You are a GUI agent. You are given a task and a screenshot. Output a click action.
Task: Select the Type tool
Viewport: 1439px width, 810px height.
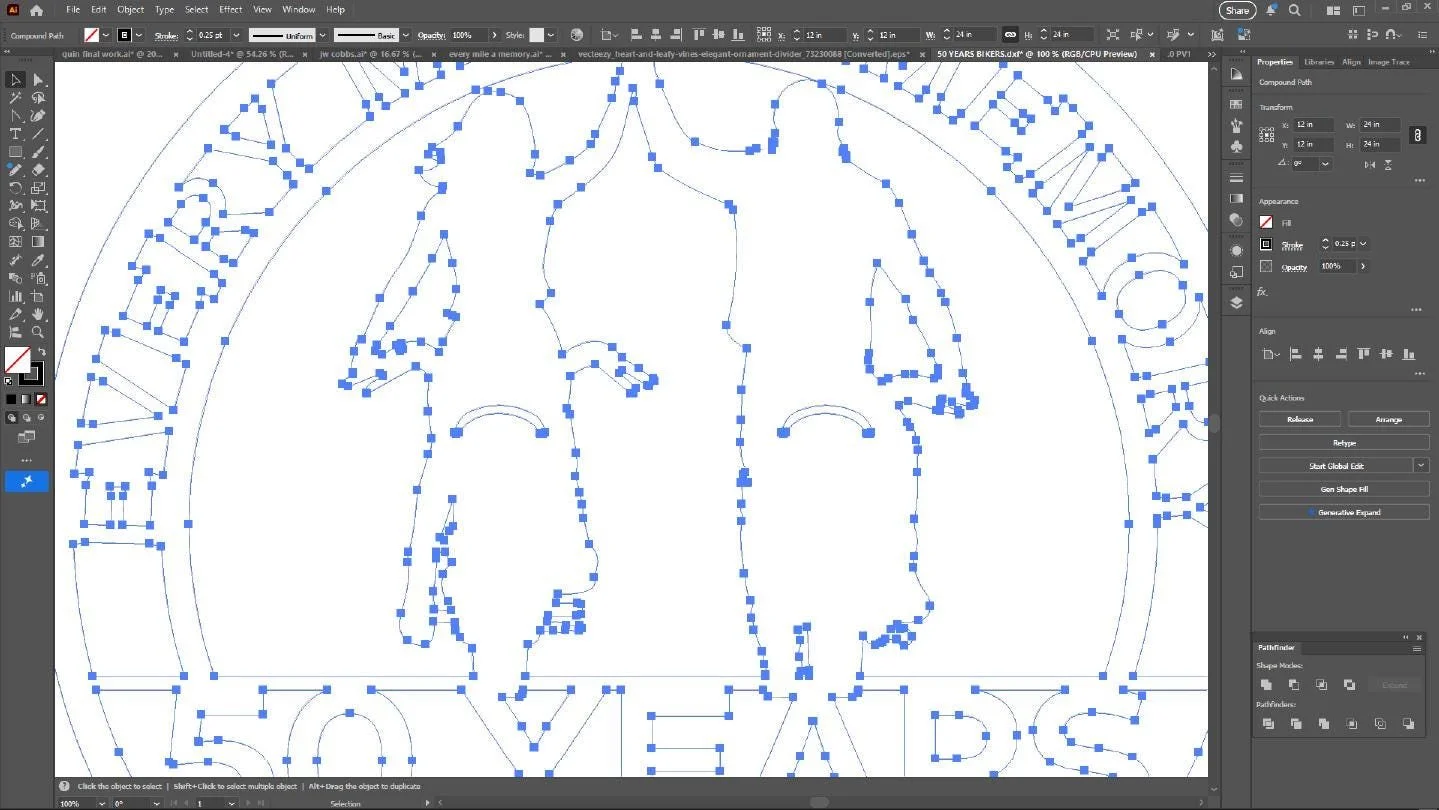(x=16, y=134)
